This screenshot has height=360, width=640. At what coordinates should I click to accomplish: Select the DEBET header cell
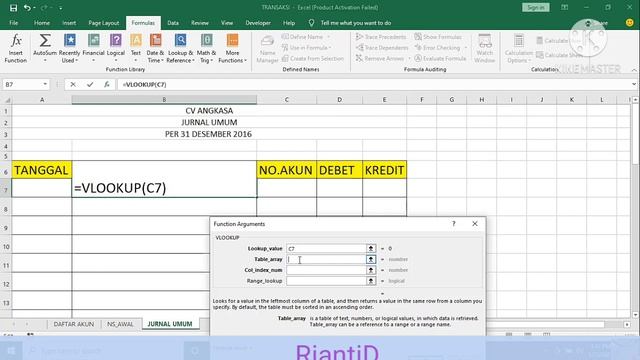[x=339, y=170]
